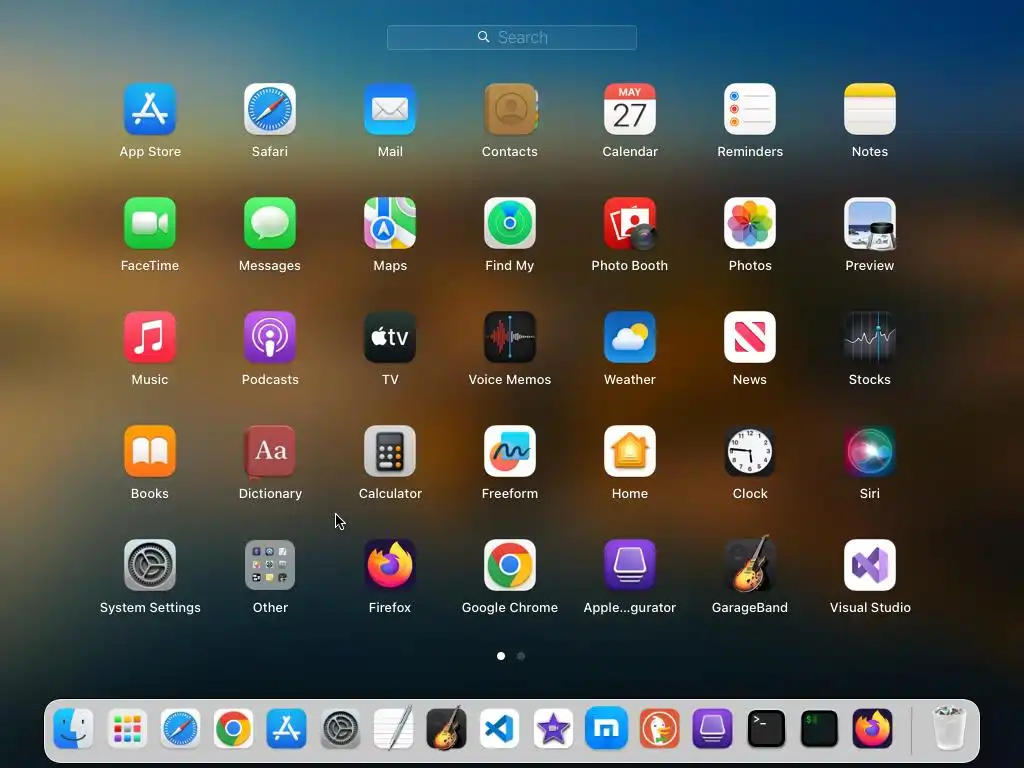
Task: Launch Firefox from the Launchpad grid
Action: (x=390, y=565)
